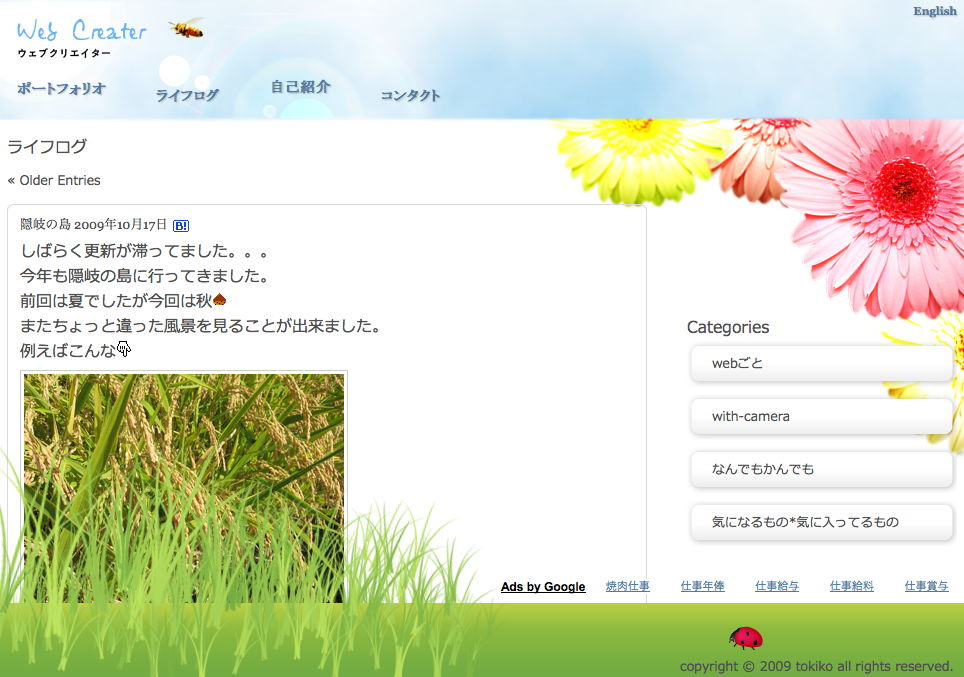The image size is (964, 677).
Task: Open the 仕事給料 ad link
Action: 851,586
